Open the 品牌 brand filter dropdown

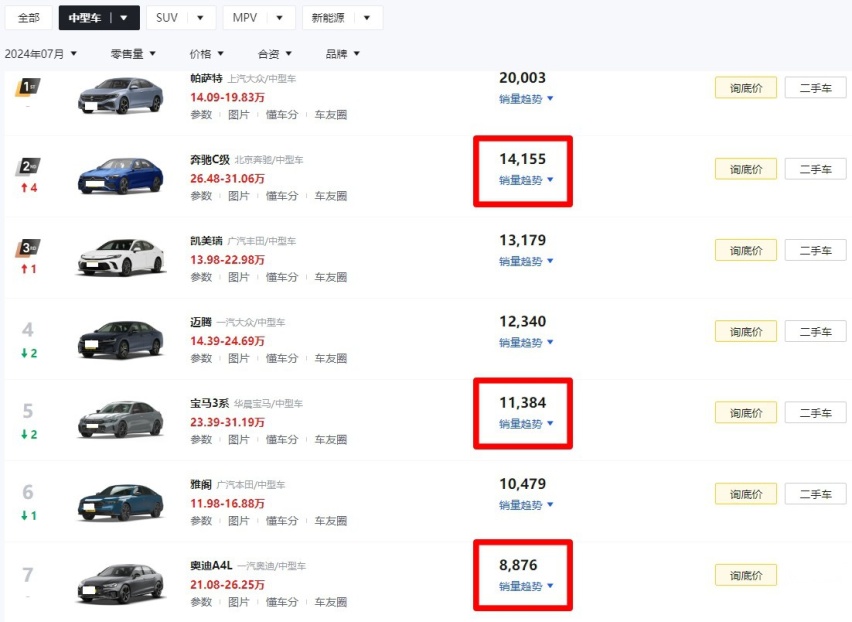(342, 53)
